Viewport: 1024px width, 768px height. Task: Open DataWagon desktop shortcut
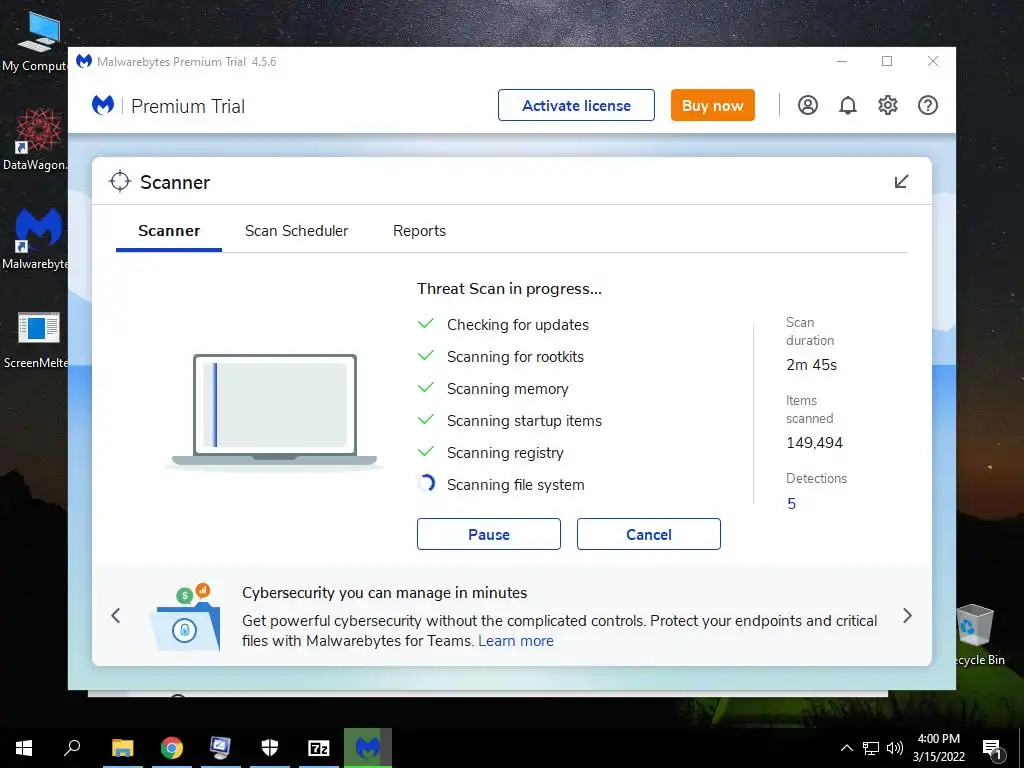click(37, 140)
